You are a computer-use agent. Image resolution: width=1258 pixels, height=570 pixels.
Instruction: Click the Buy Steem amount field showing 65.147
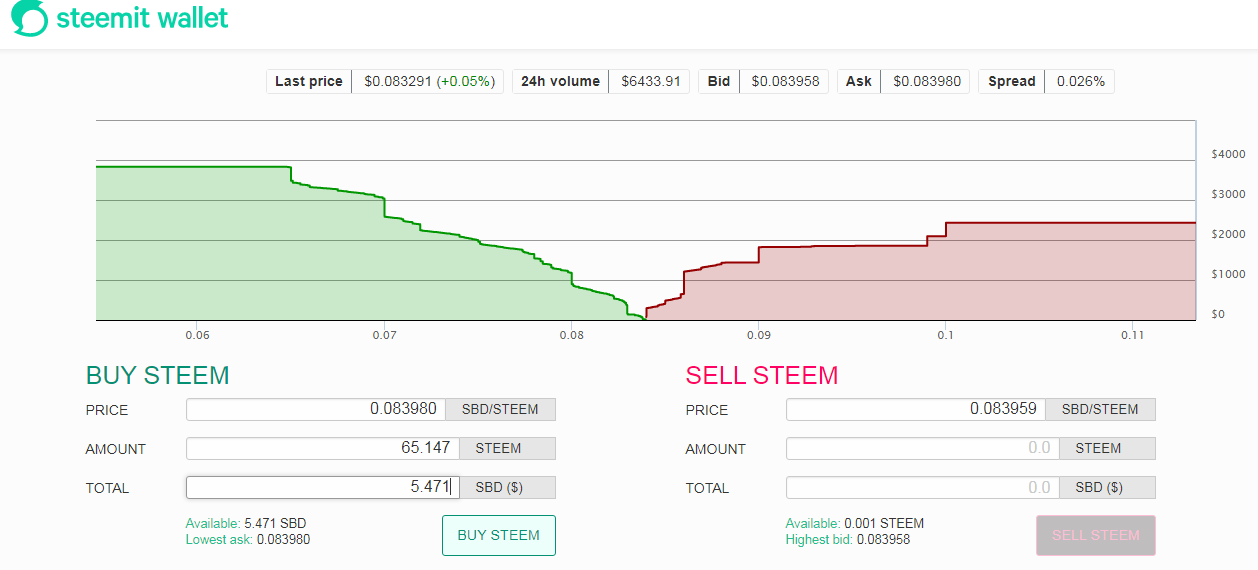click(322, 448)
